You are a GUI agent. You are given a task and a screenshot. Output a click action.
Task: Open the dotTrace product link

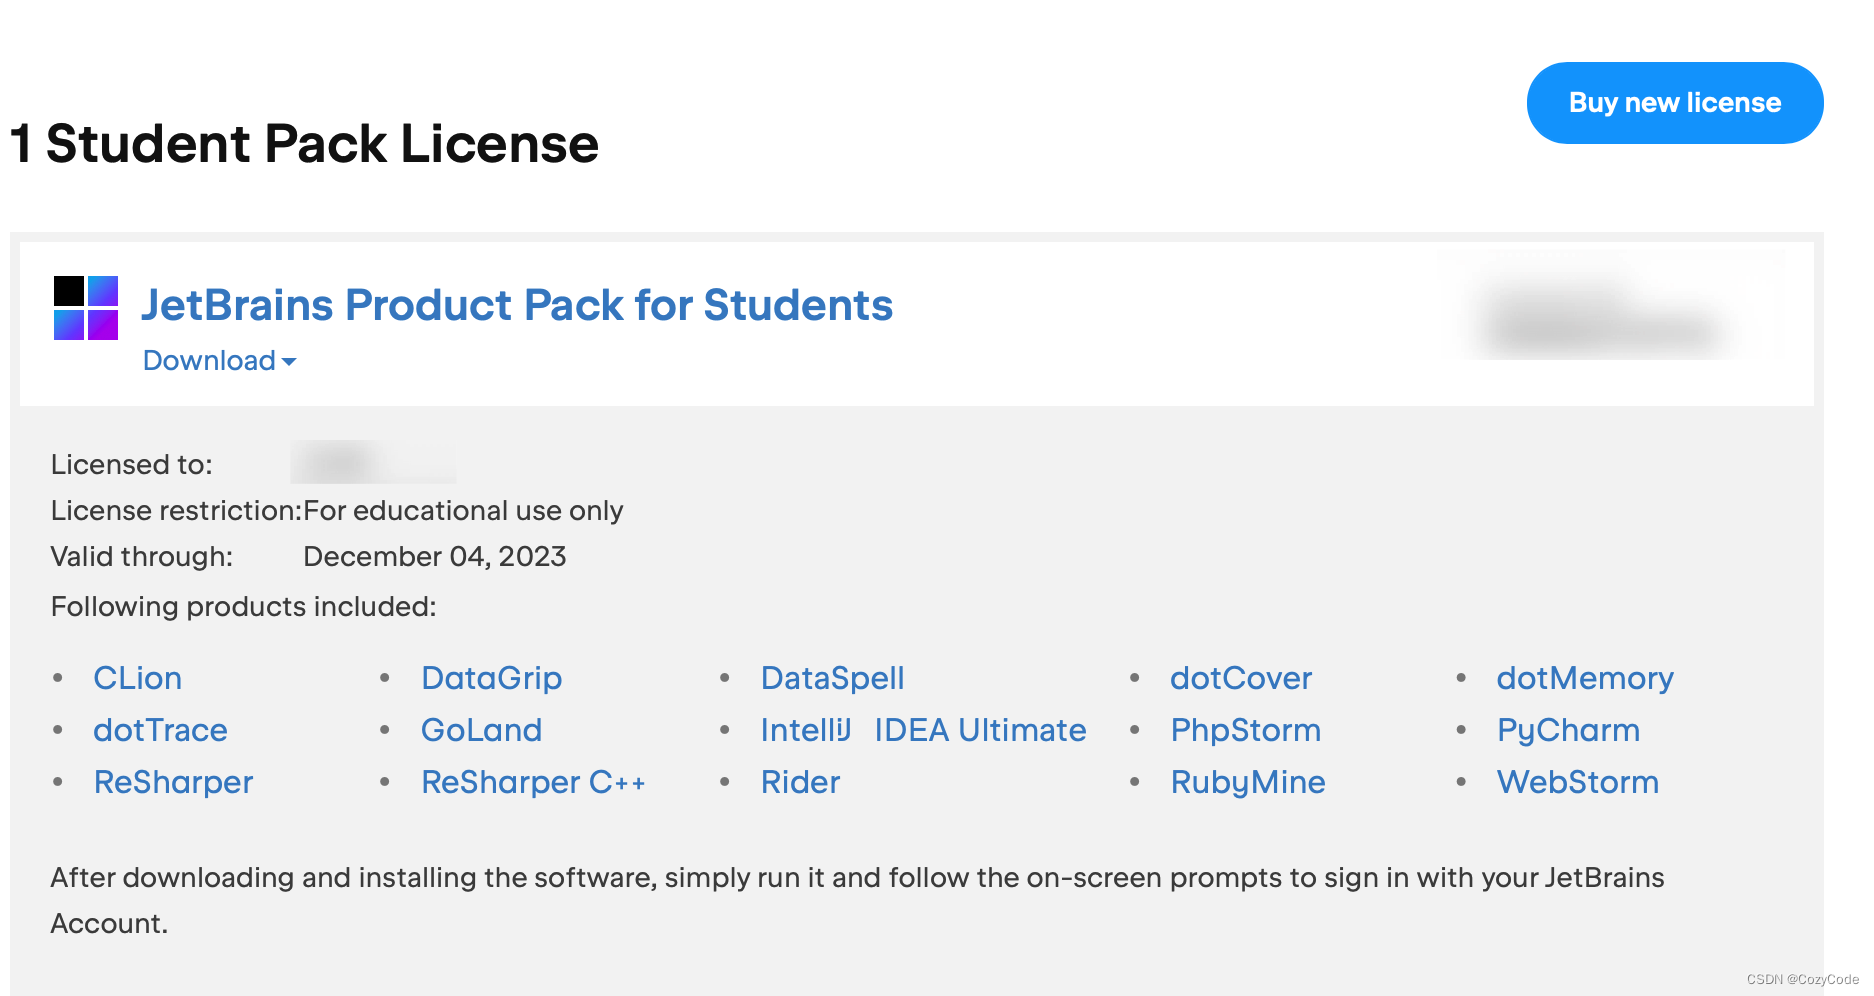pyautogui.click(x=160, y=730)
